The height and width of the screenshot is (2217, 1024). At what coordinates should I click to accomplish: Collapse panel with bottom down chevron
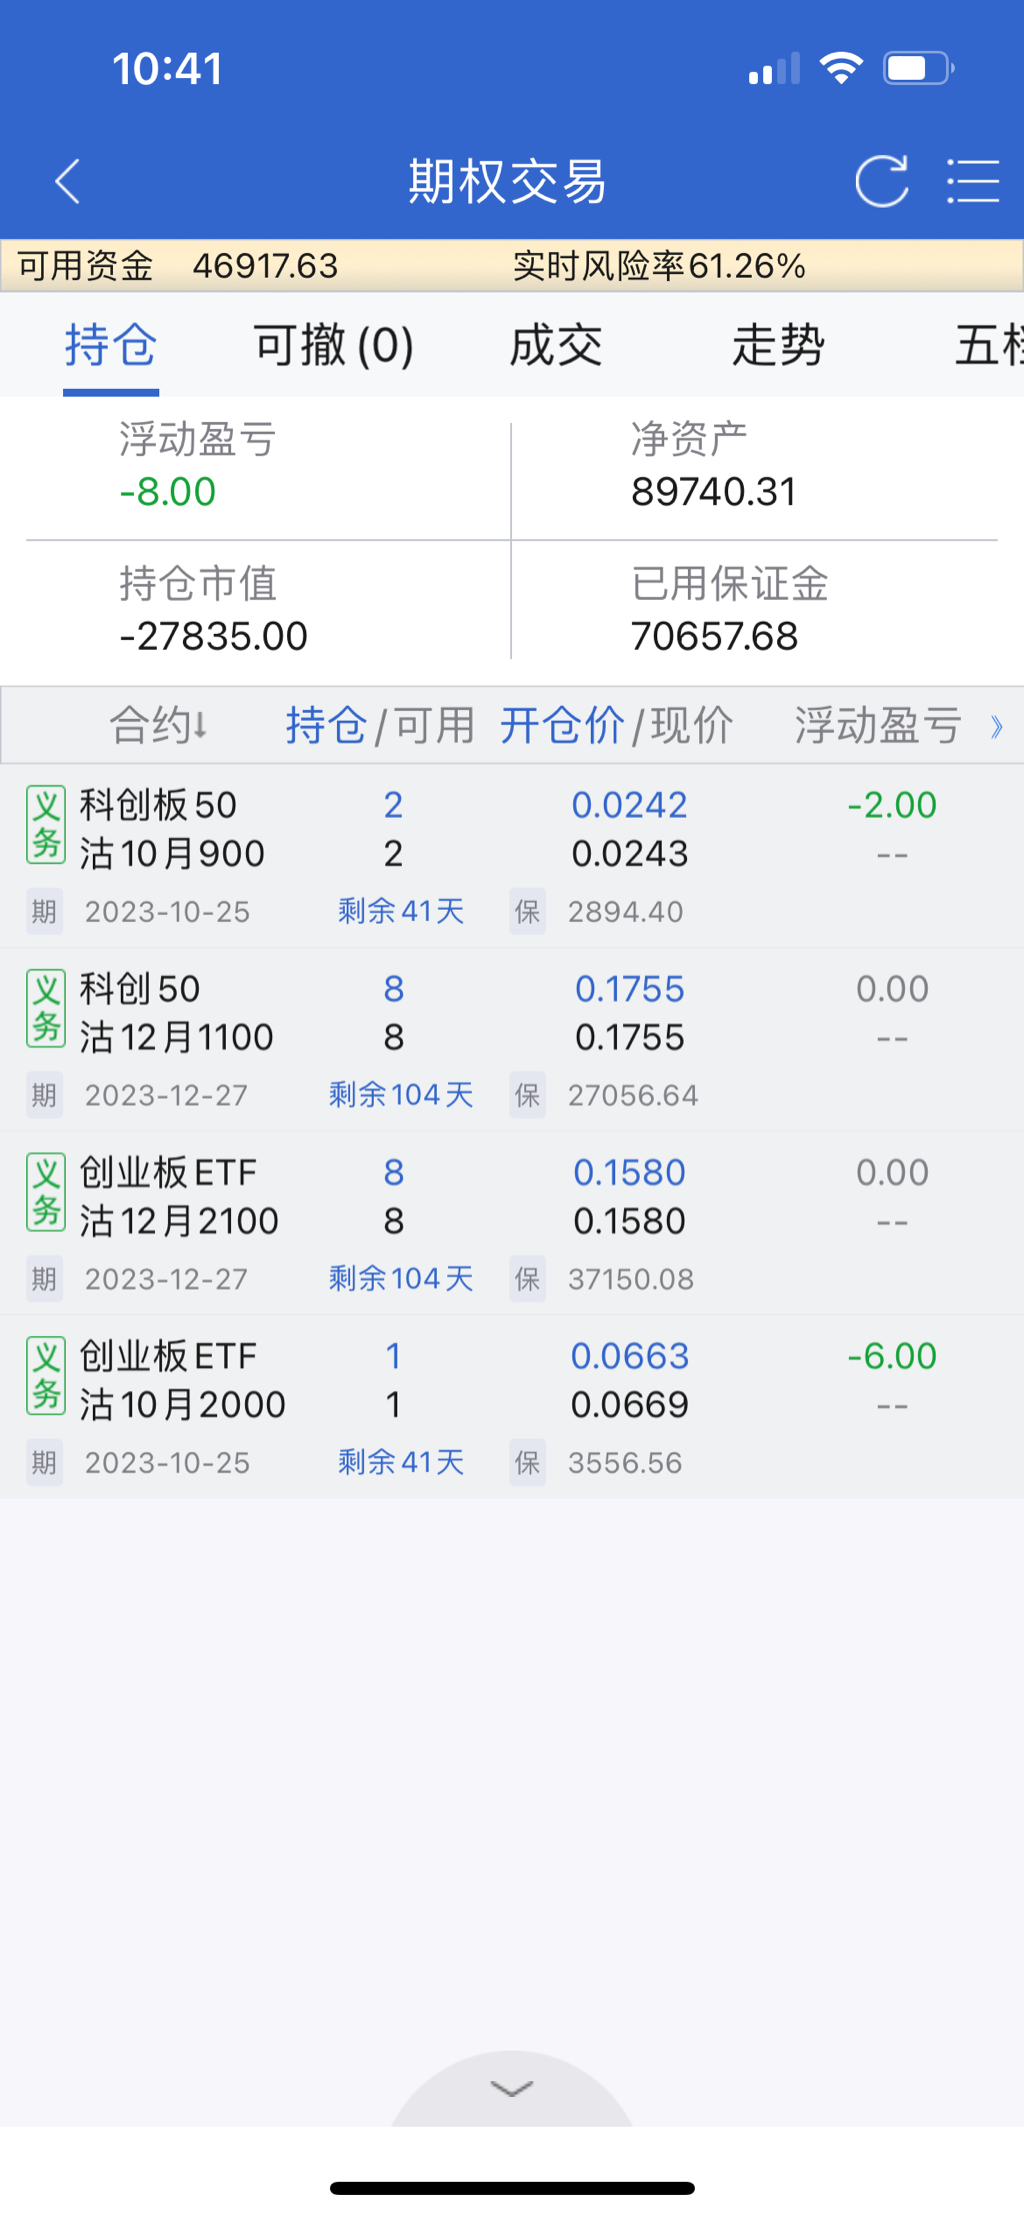tap(512, 2089)
